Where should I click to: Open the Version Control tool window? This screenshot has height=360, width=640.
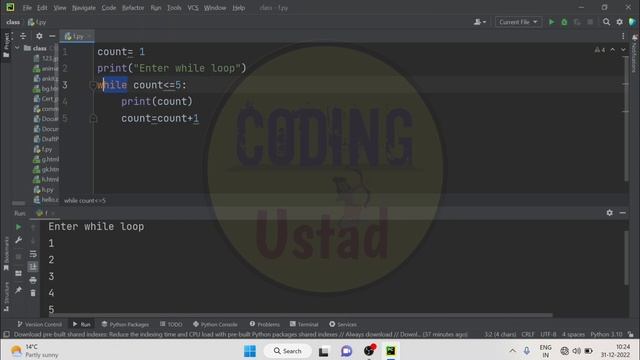pyautogui.click(x=39, y=324)
